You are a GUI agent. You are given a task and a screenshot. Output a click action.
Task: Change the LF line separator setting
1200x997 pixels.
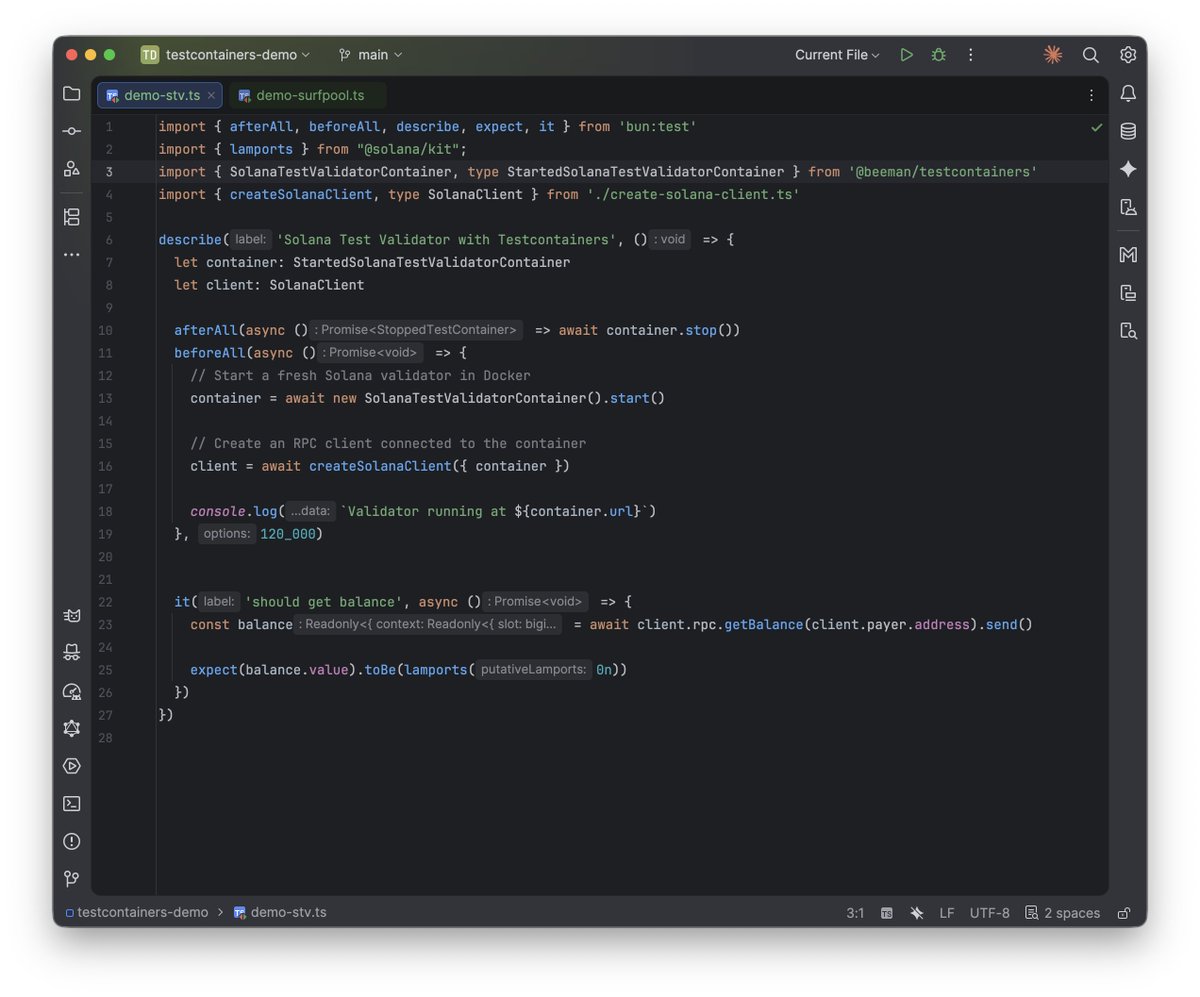pos(946,913)
